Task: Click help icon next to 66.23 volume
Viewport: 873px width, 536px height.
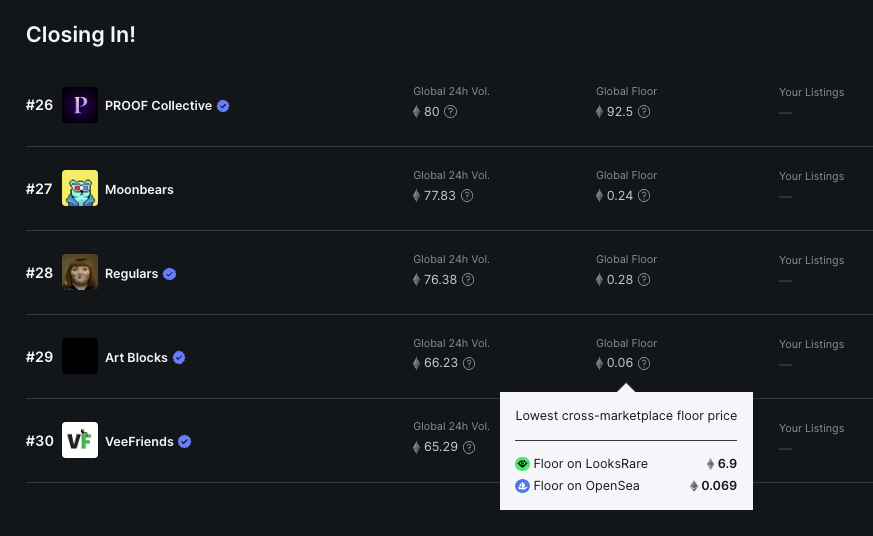Action: click(469, 363)
